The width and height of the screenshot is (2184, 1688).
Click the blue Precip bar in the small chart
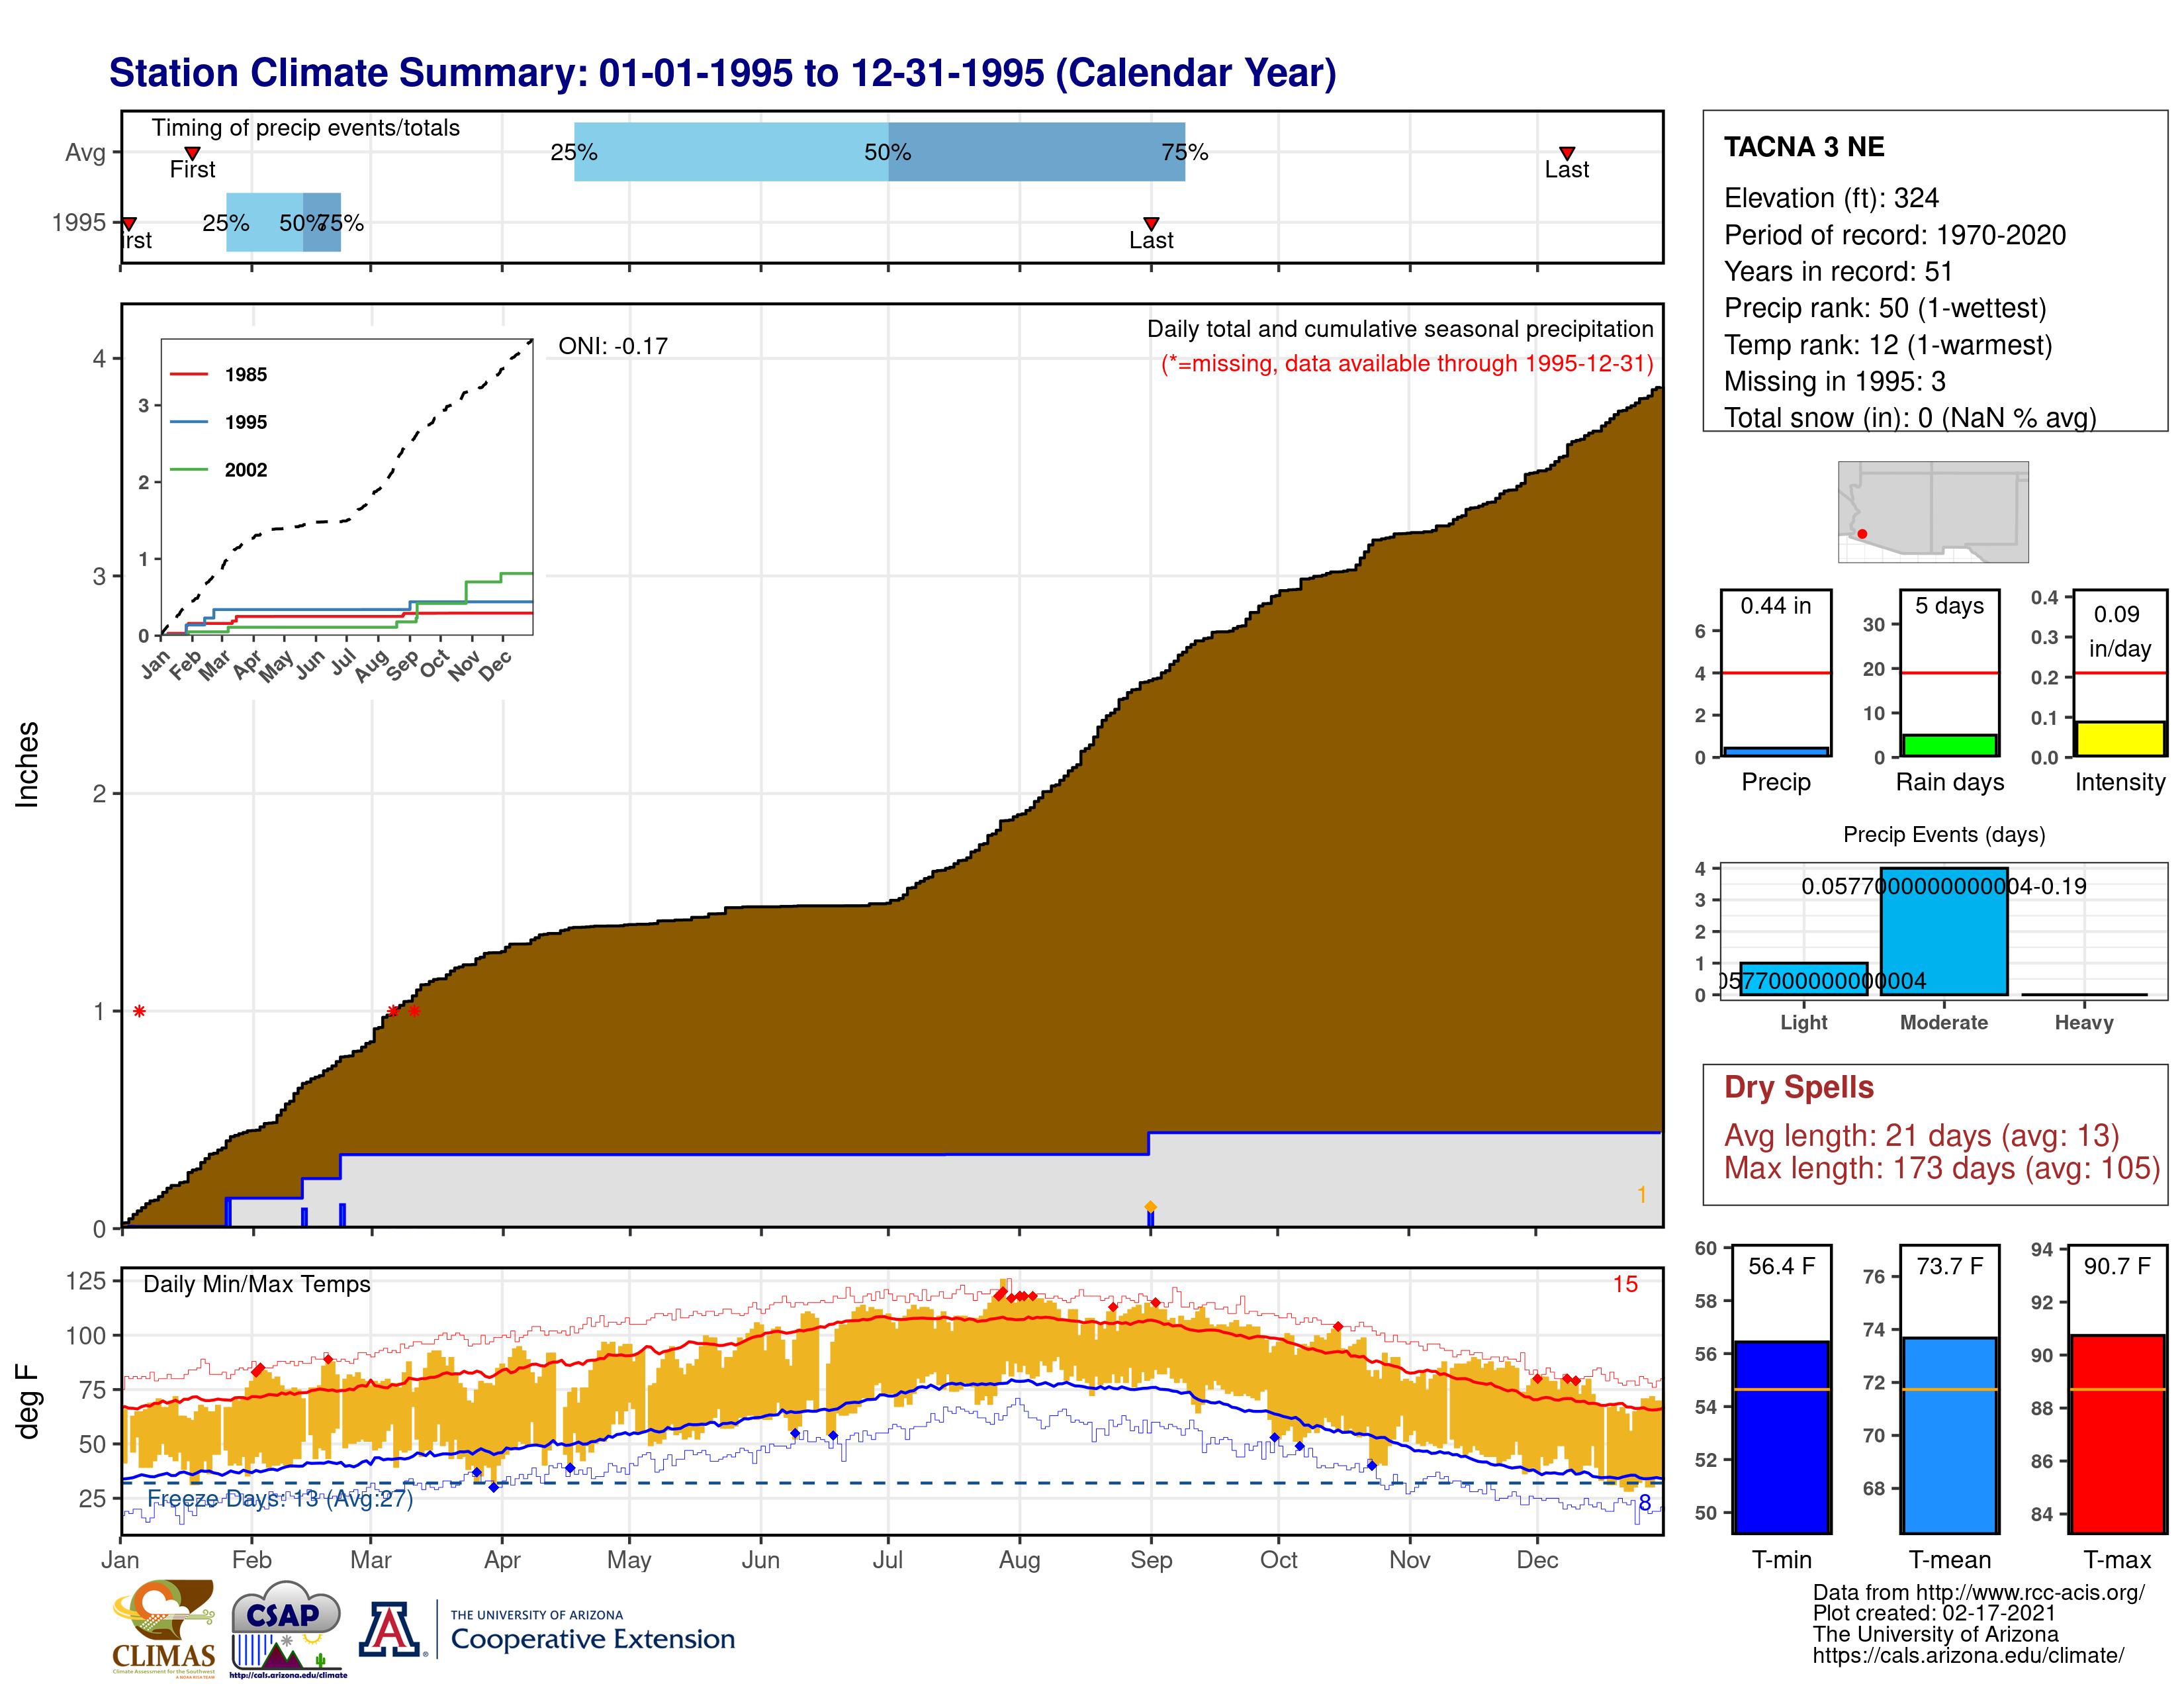[x=1776, y=751]
